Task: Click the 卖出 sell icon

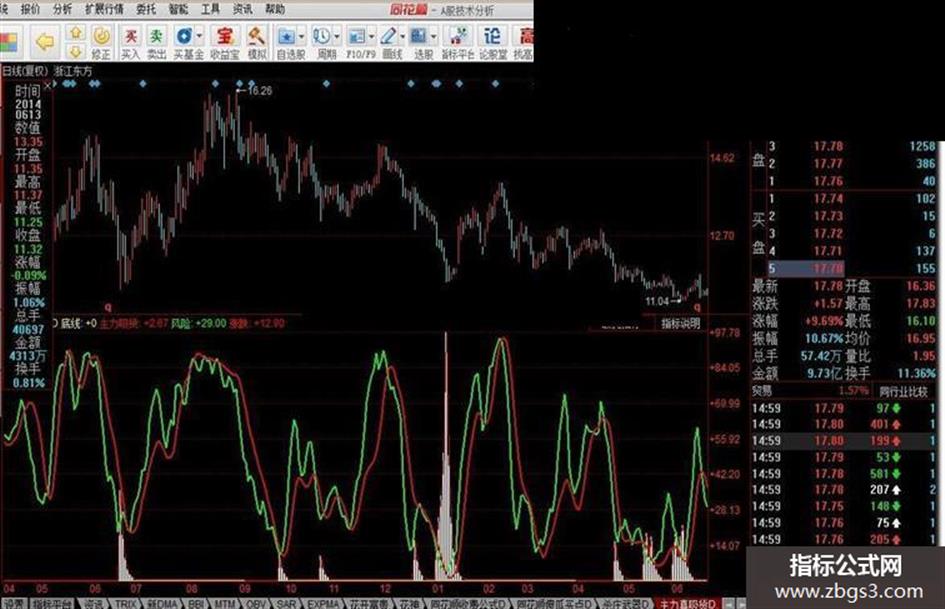Action: [156, 42]
